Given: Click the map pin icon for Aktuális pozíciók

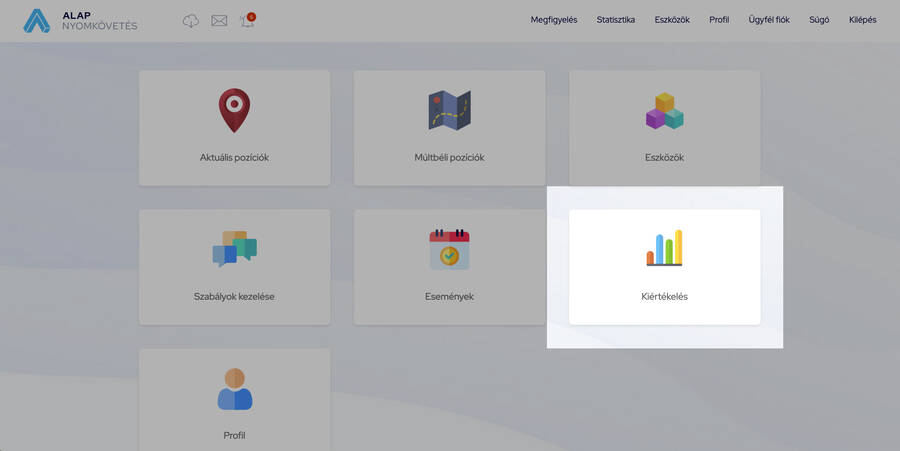Looking at the screenshot, I should [234, 110].
